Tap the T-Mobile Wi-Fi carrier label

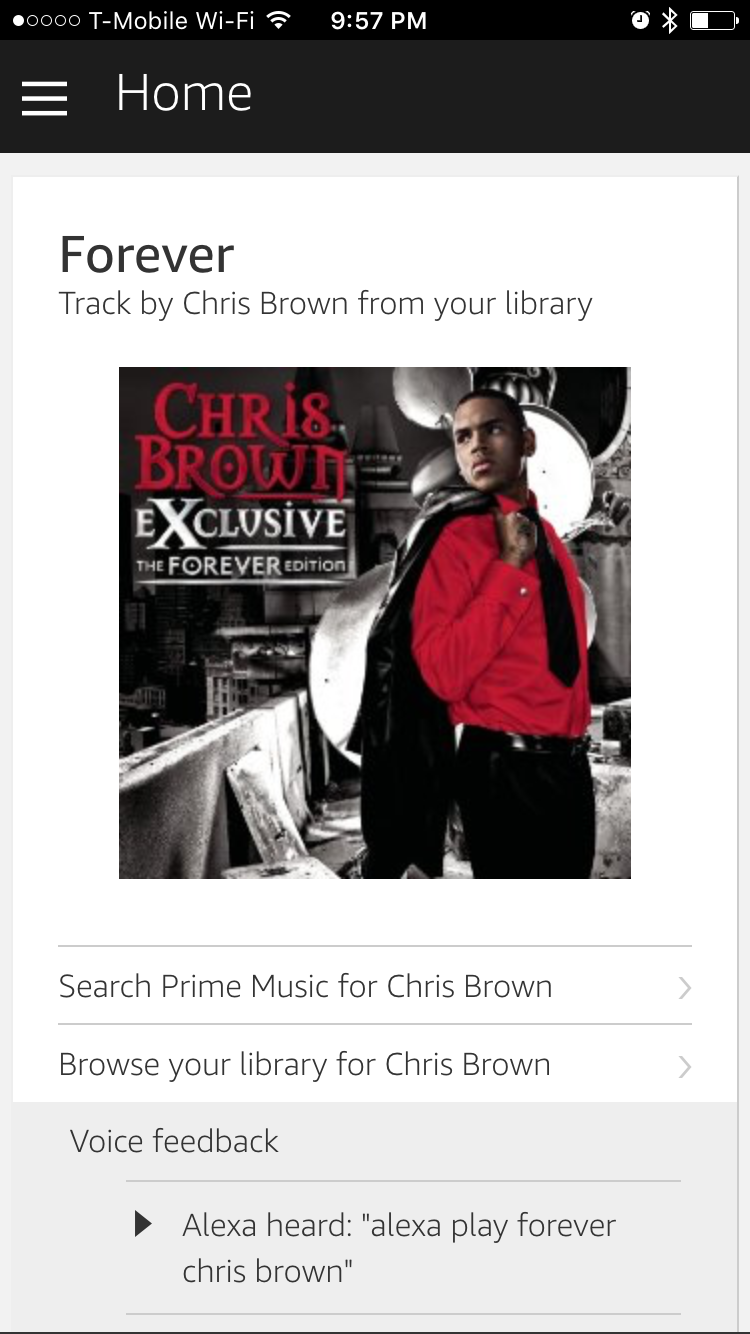(172, 20)
